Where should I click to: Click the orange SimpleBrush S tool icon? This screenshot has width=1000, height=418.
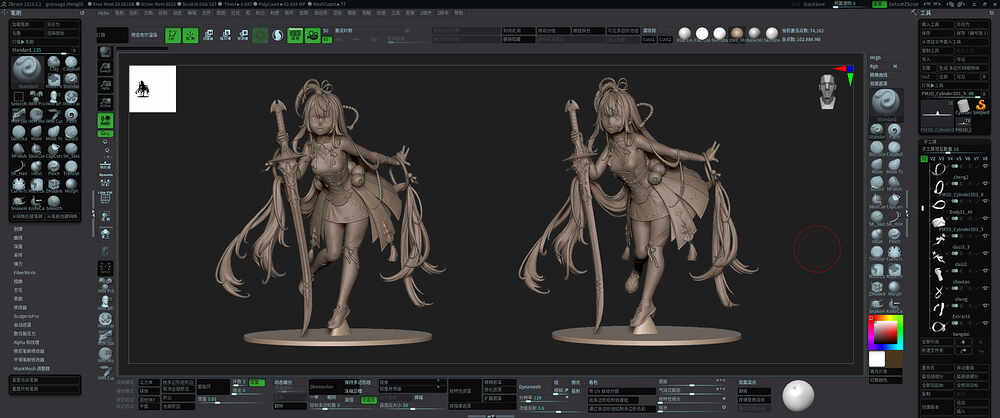[981, 105]
